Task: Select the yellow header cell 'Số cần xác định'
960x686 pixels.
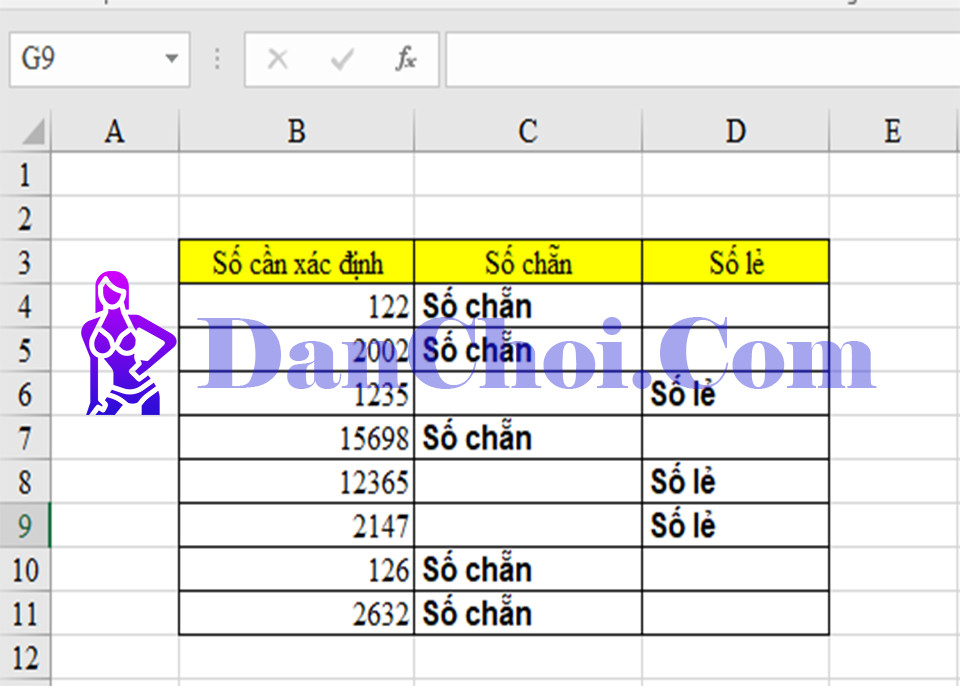Action: click(x=295, y=263)
